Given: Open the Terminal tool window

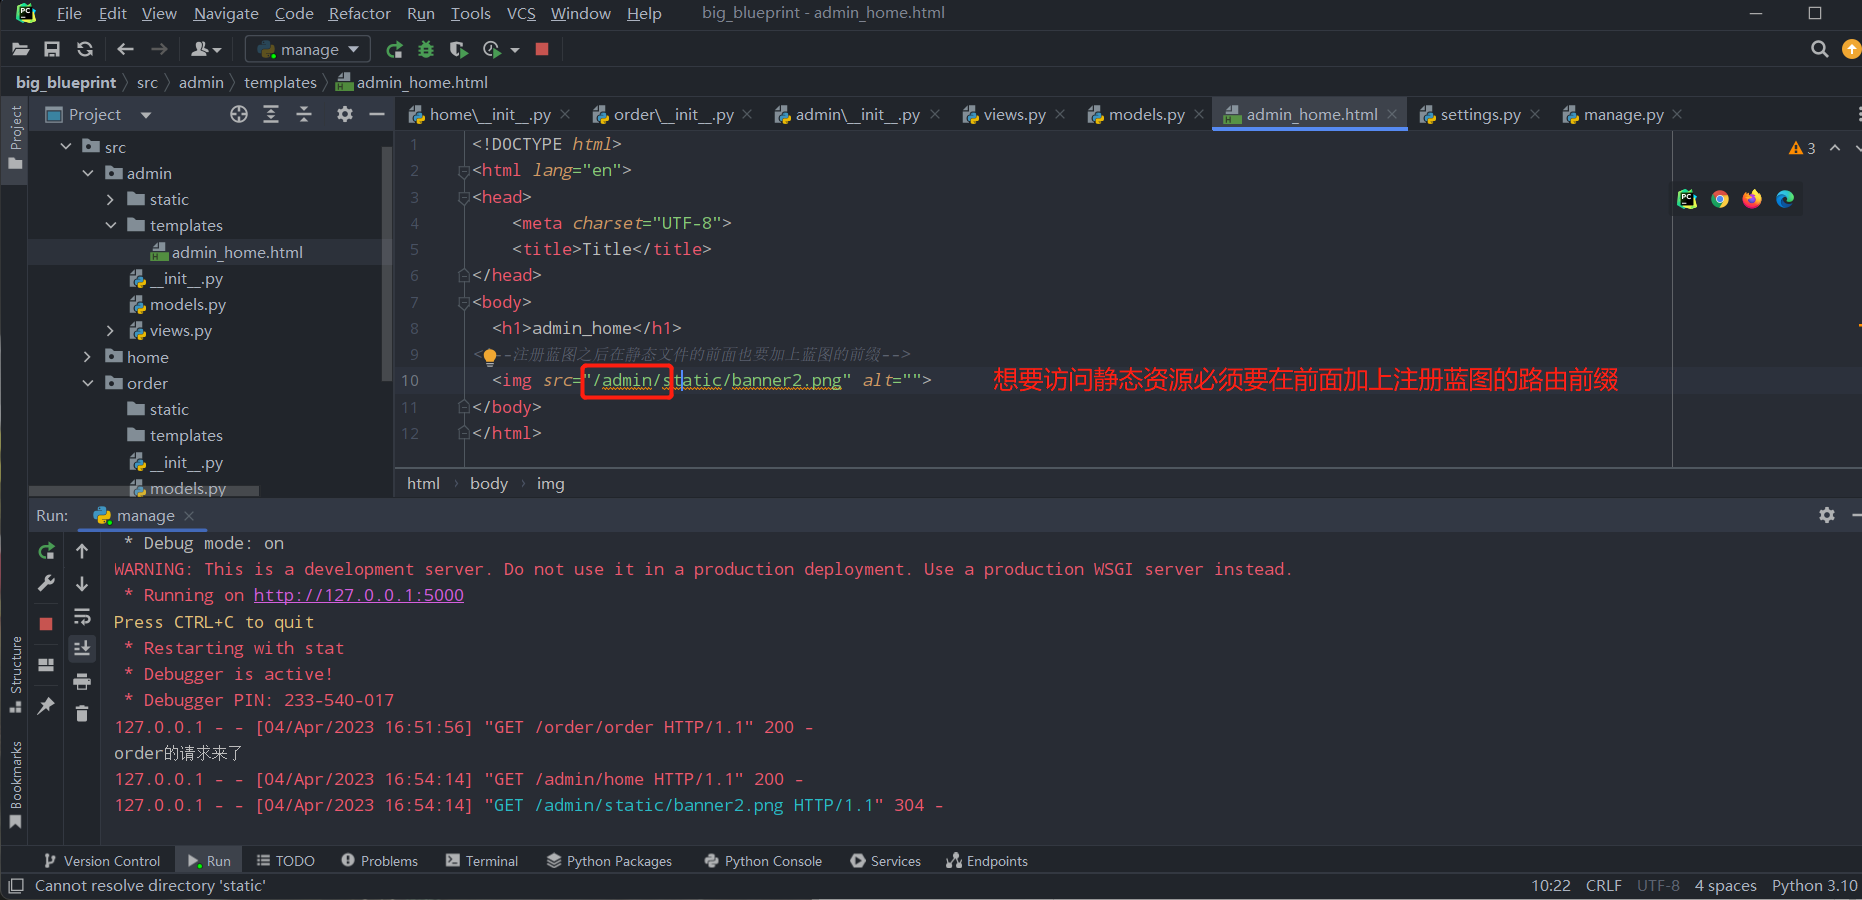Looking at the screenshot, I should coord(482,861).
